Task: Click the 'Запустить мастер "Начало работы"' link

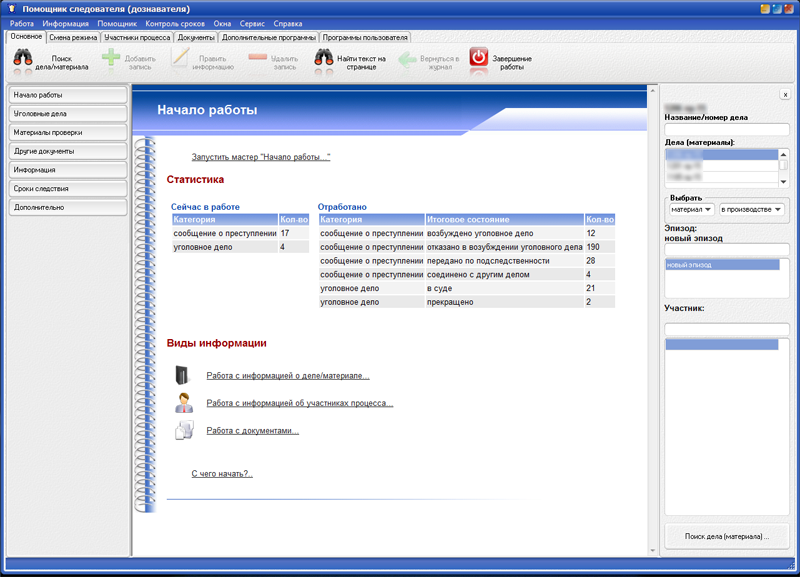Action: (260, 157)
